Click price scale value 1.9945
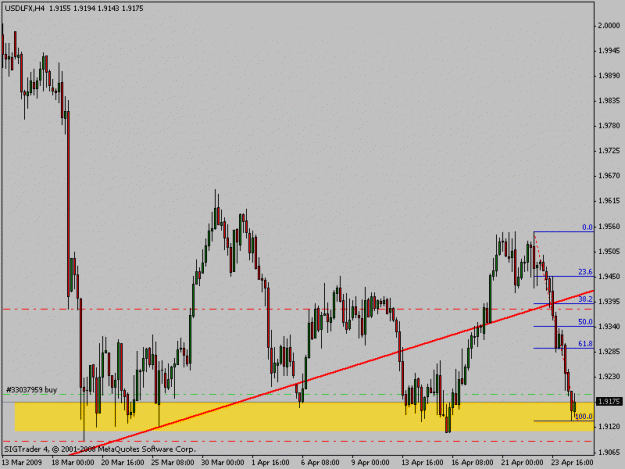This screenshot has height=469, width=625. pyautogui.click(x=609, y=51)
